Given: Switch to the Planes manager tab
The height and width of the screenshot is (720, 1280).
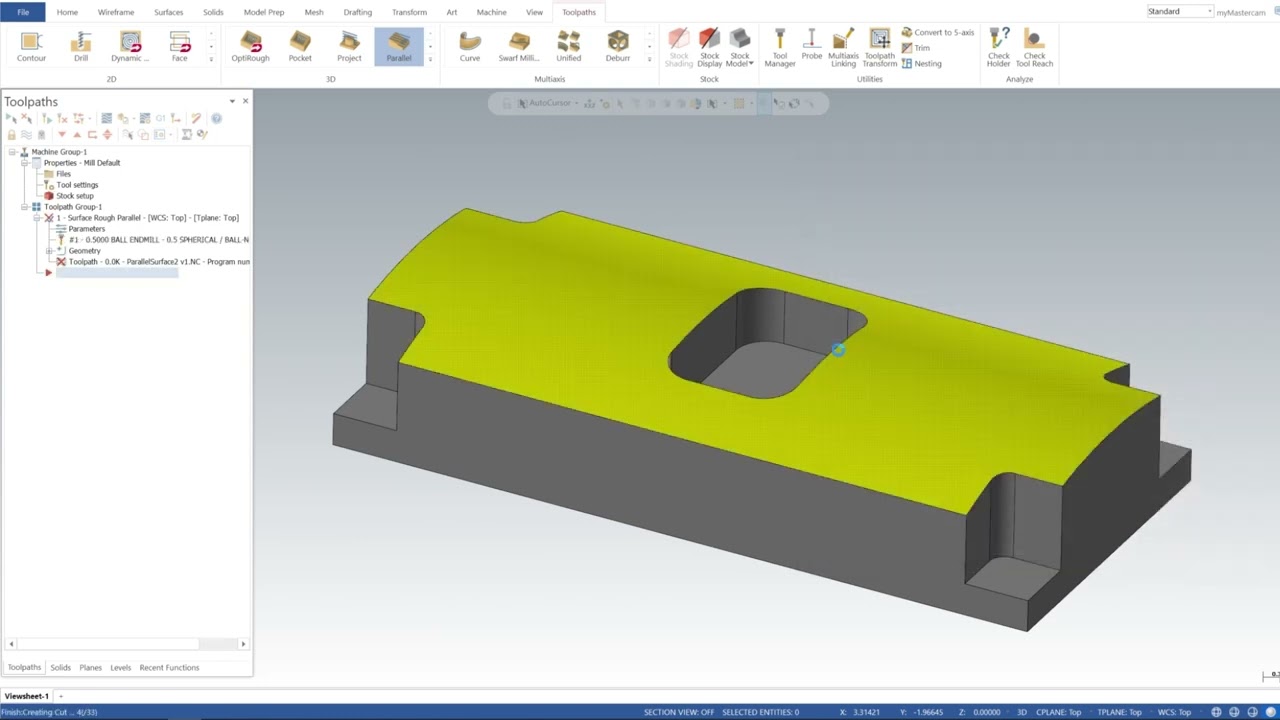Looking at the screenshot, I should [x=90, y=667].
